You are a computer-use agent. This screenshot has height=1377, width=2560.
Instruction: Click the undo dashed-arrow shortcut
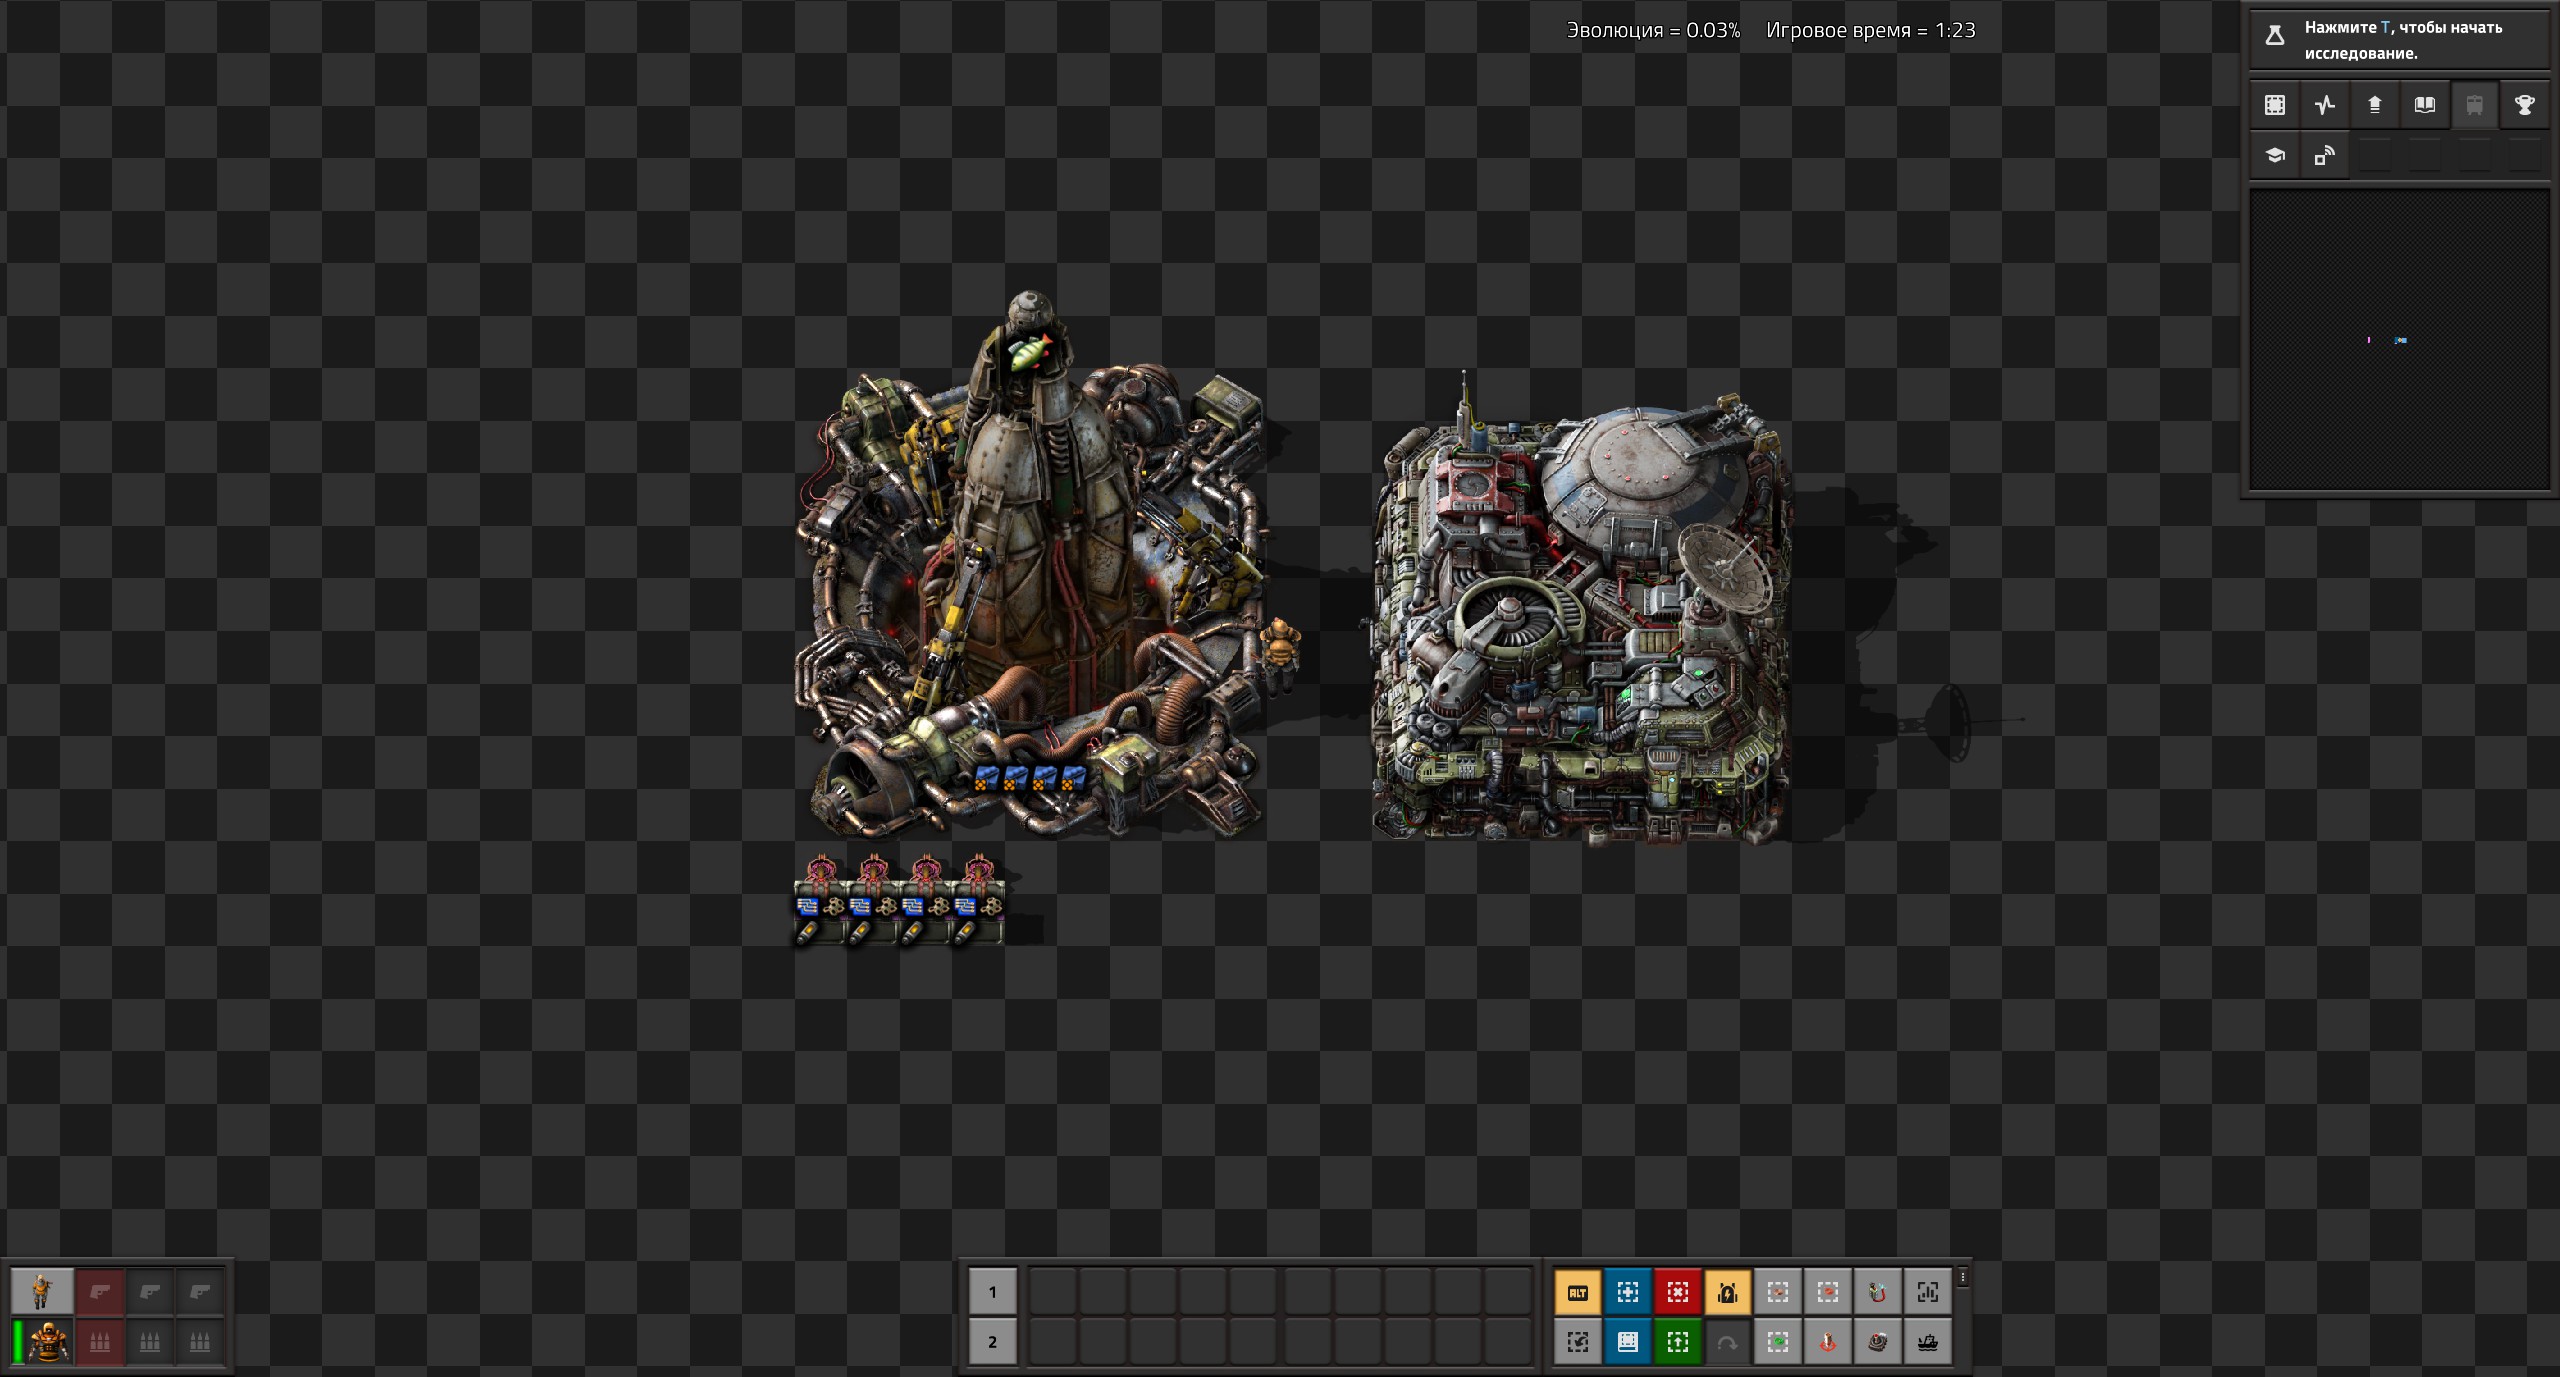coord(1577,1342)
